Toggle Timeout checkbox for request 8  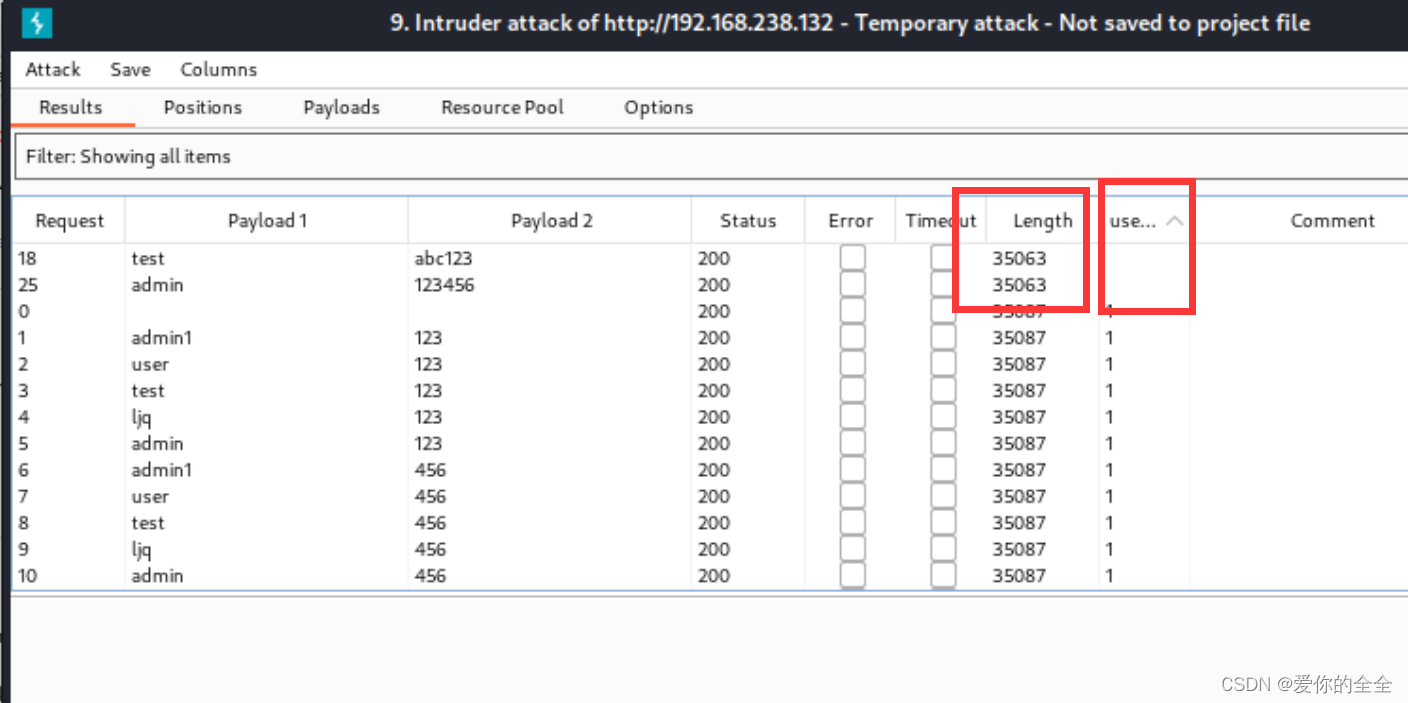tap(943, 523)
